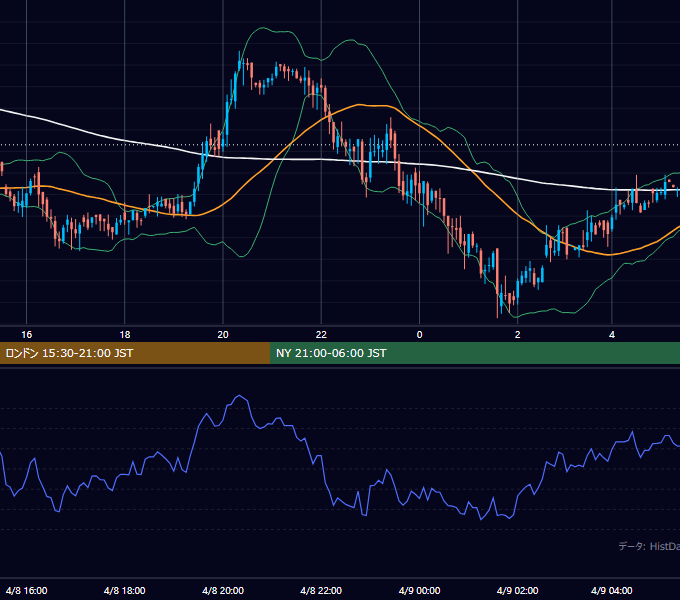The width and height of the screenshot is (680, 600).
Task: Click the price chart time label 2
Action: [517, 335]
